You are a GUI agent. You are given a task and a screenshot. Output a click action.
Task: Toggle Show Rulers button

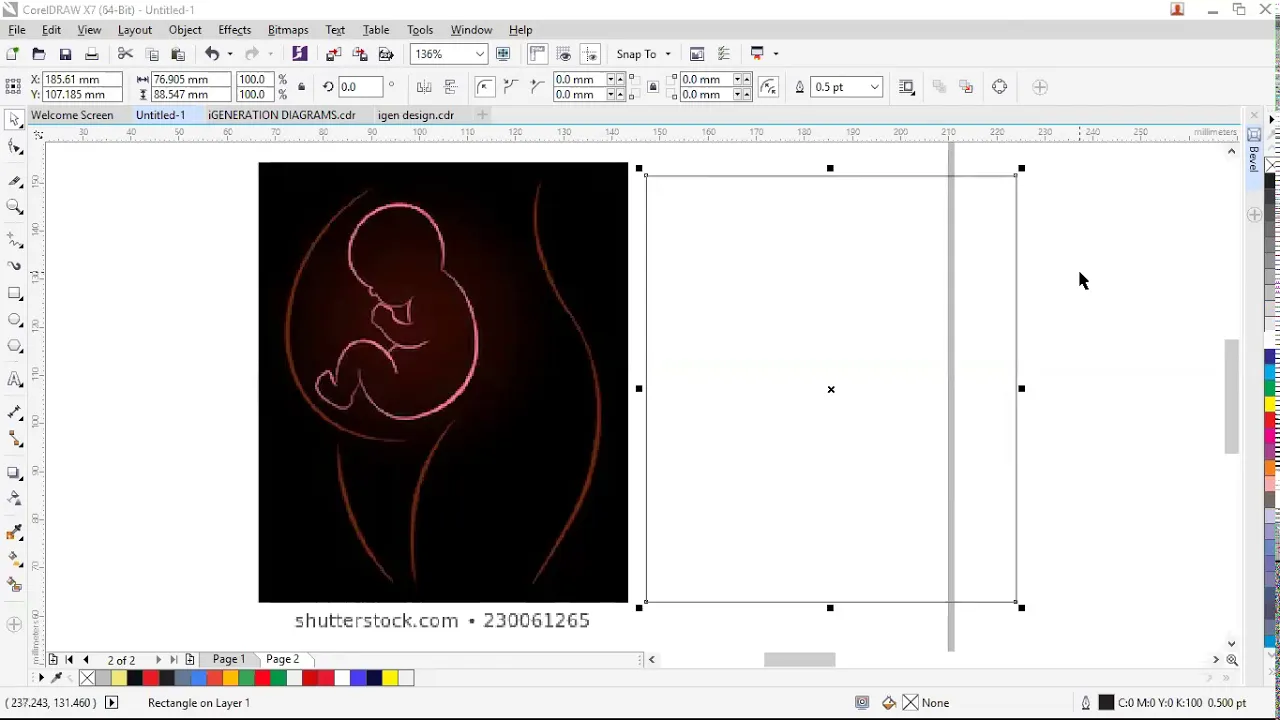[537, 54]
